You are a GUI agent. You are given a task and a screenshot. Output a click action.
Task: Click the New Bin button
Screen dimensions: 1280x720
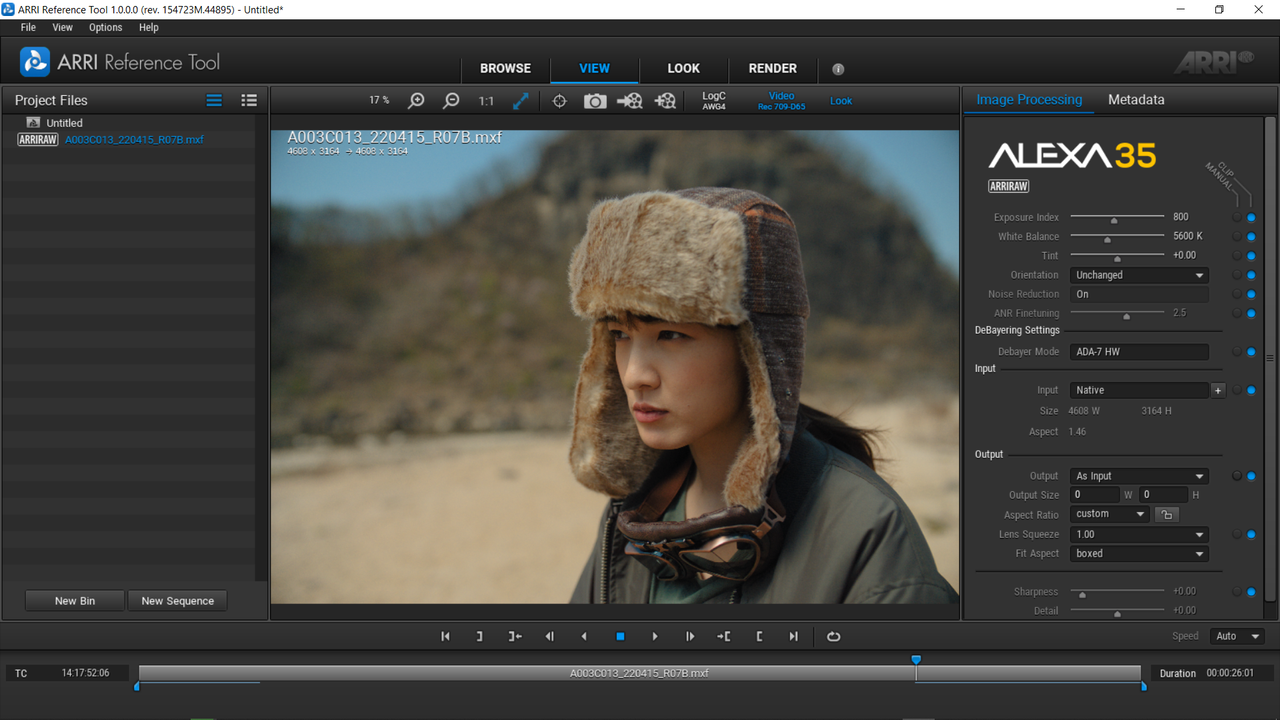pos(75,601)
